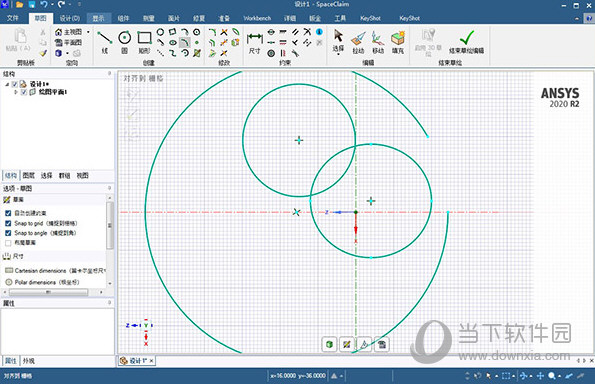This screenshot has width=595, height=385.
Task: Toggle the 设计1 checkbox in structure tree
Action: click(x=14, y=84)
